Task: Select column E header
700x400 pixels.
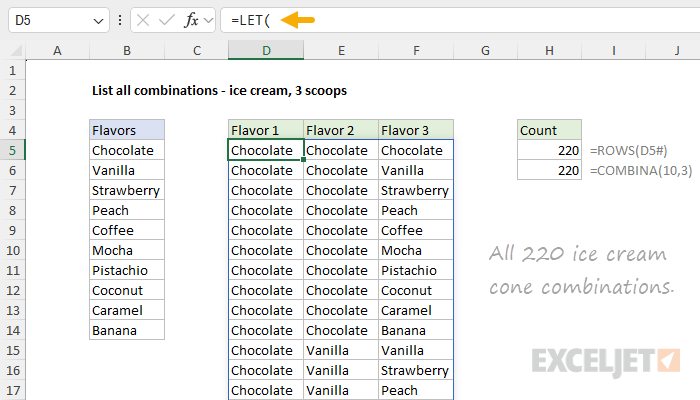Action: [341, 50]
